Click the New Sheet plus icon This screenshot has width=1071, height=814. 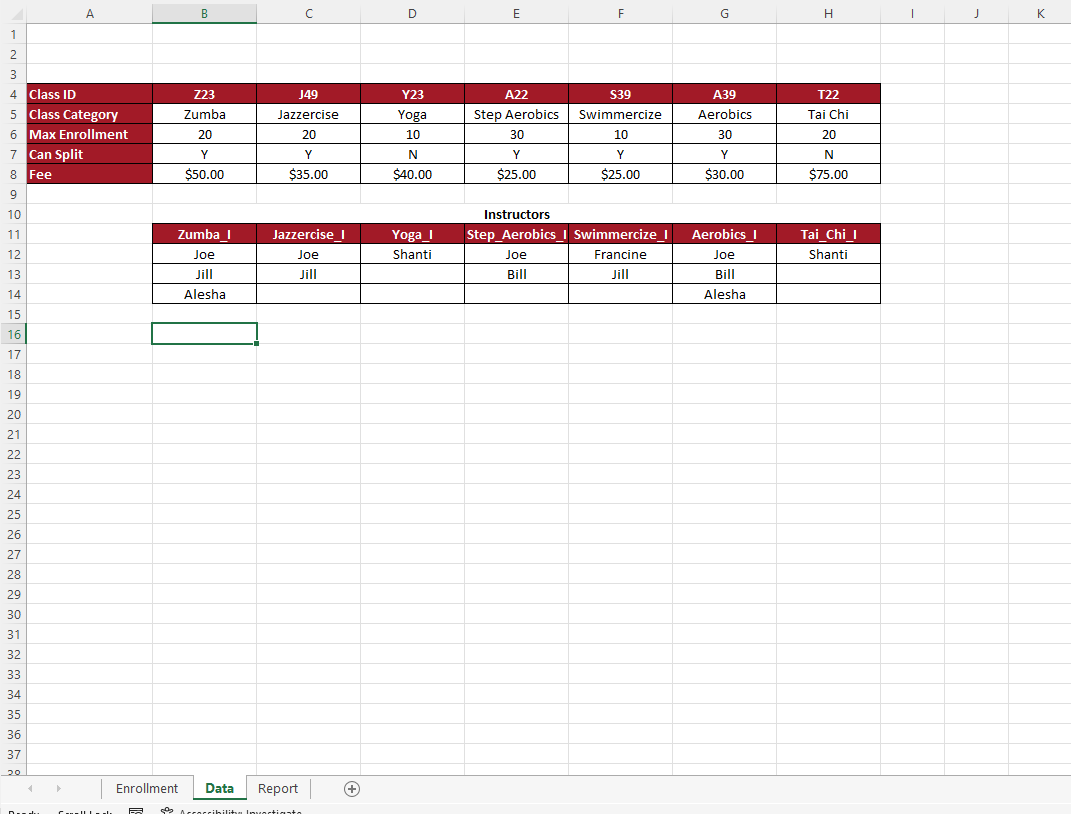click(x=351, y=789)
